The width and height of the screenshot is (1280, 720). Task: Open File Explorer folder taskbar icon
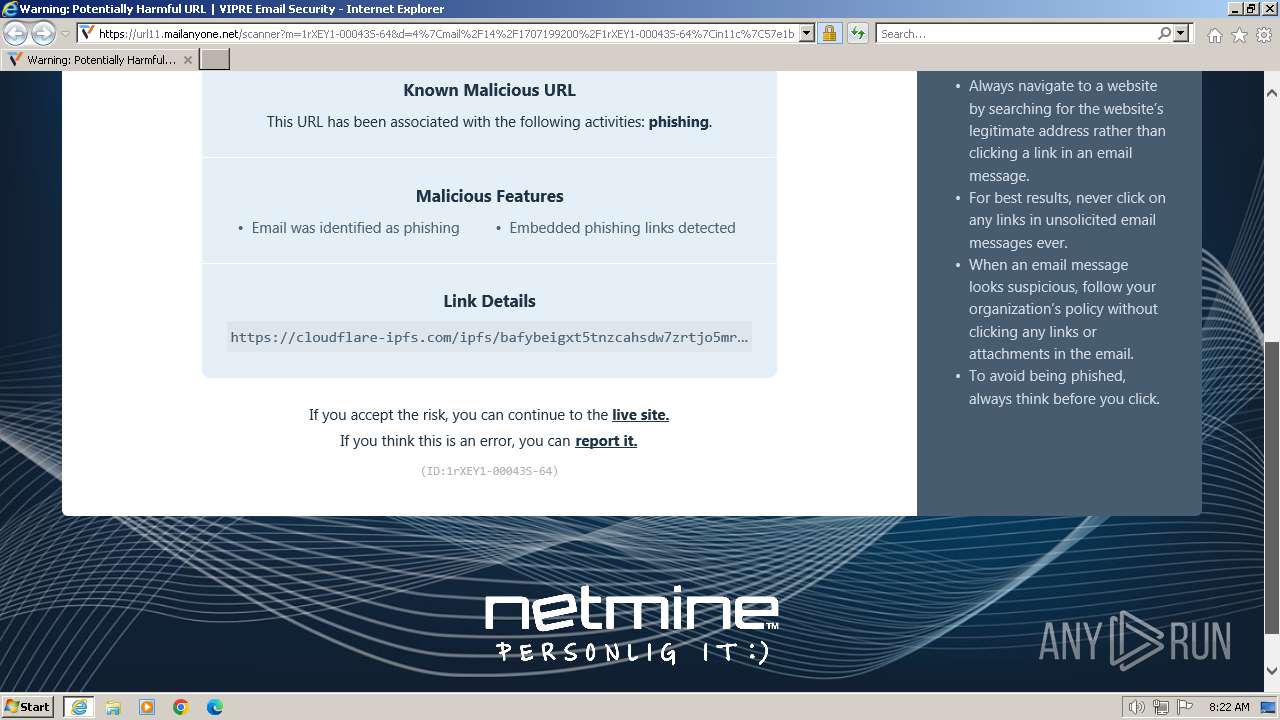pyautogui.click(x=113, y=707)
